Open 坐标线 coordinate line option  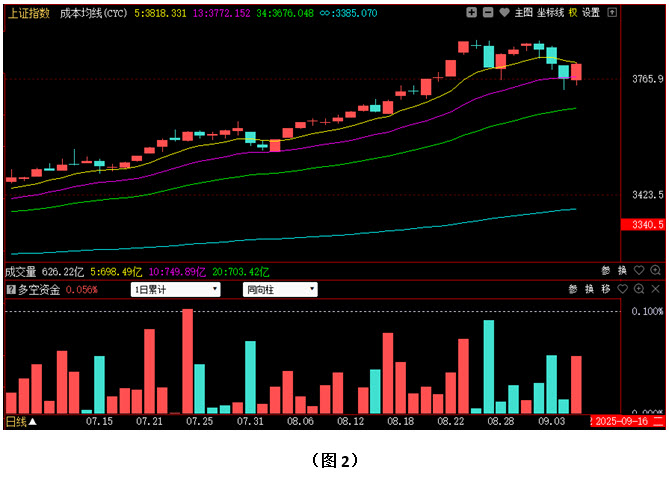[550, 13]
